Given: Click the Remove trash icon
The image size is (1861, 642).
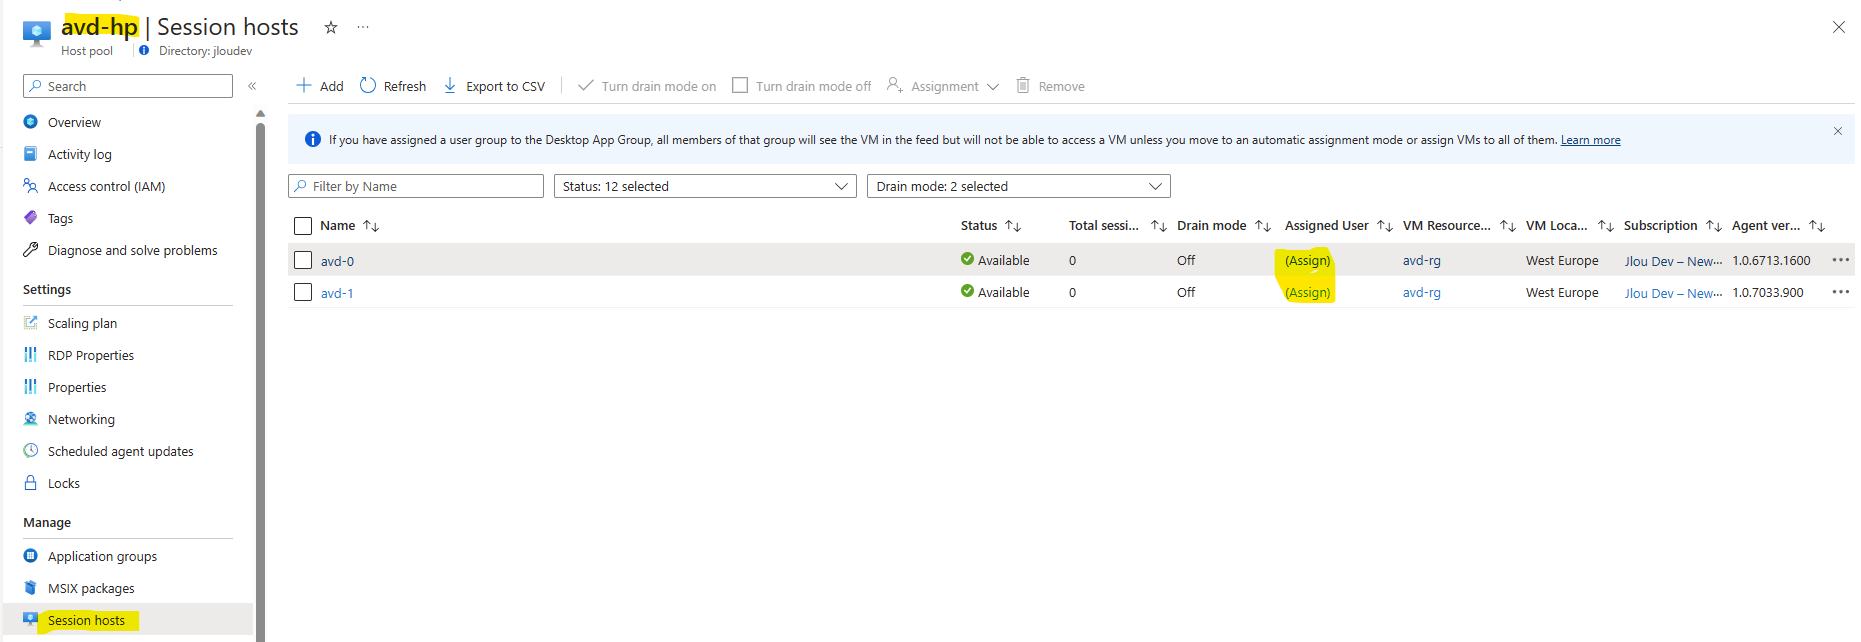Looking at the screenshot, I should point(1023,86).
